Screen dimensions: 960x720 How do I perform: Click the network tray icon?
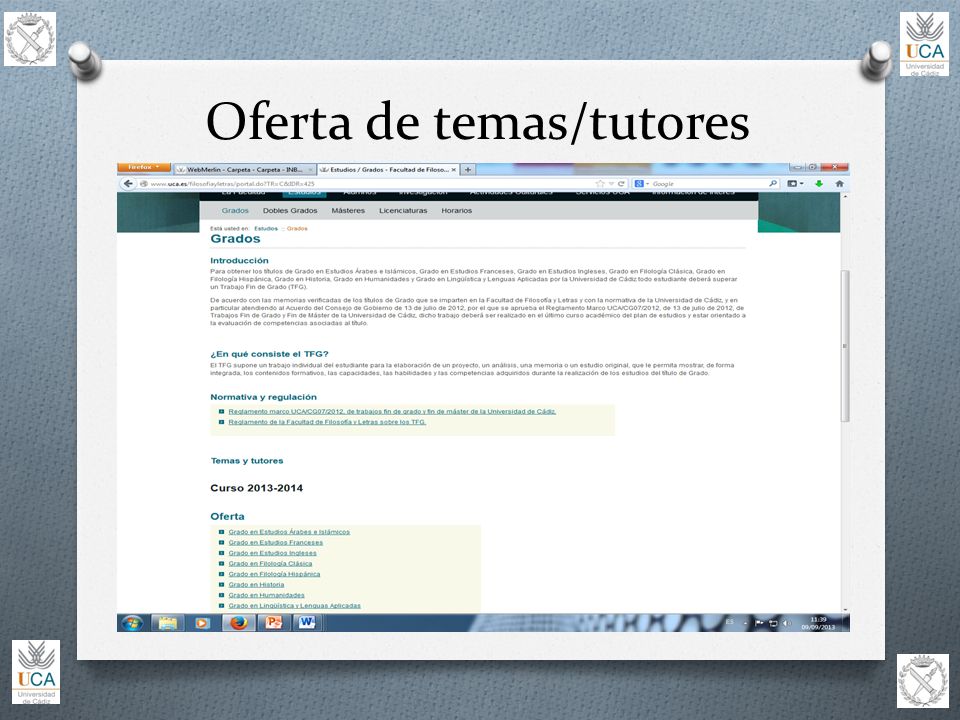click(x=773, y=623)
